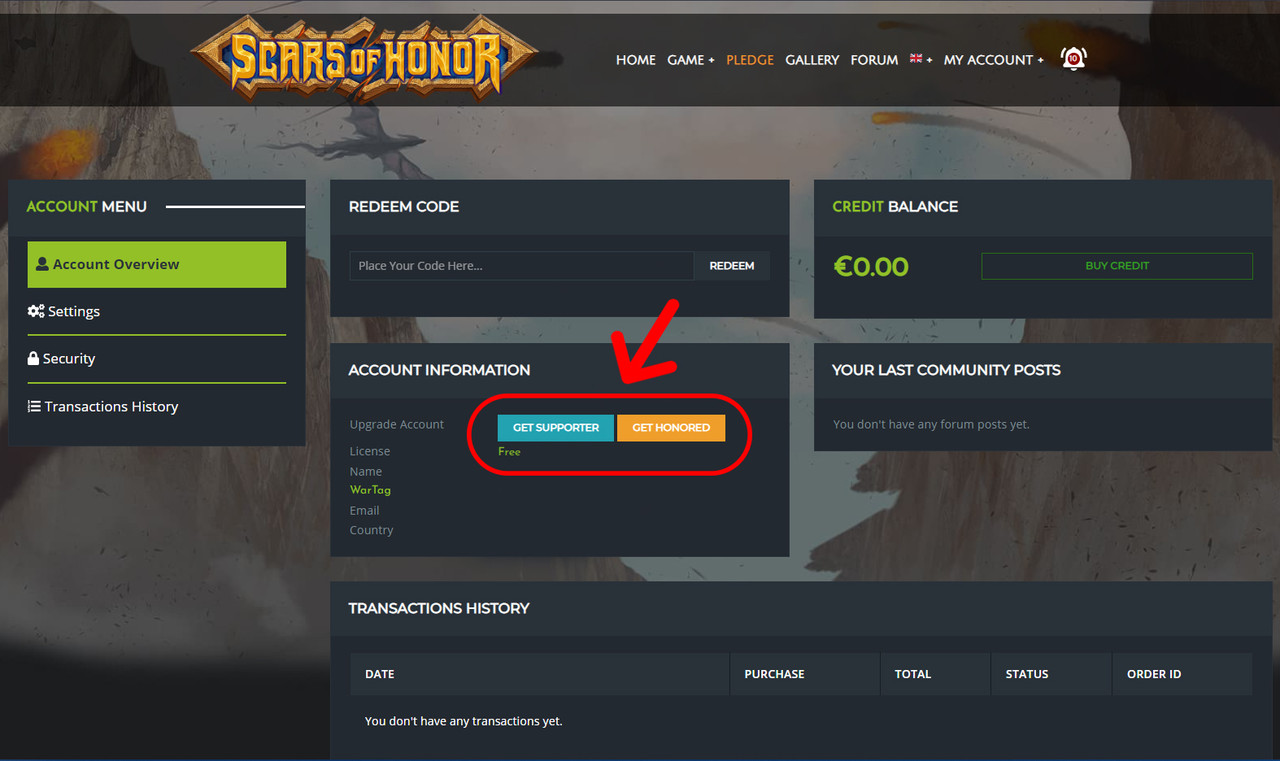Image resolution: width=1280 pixels, height=761 pixels.
Task: Click the notification bell icon
Action: click(x=1073, y=59)
